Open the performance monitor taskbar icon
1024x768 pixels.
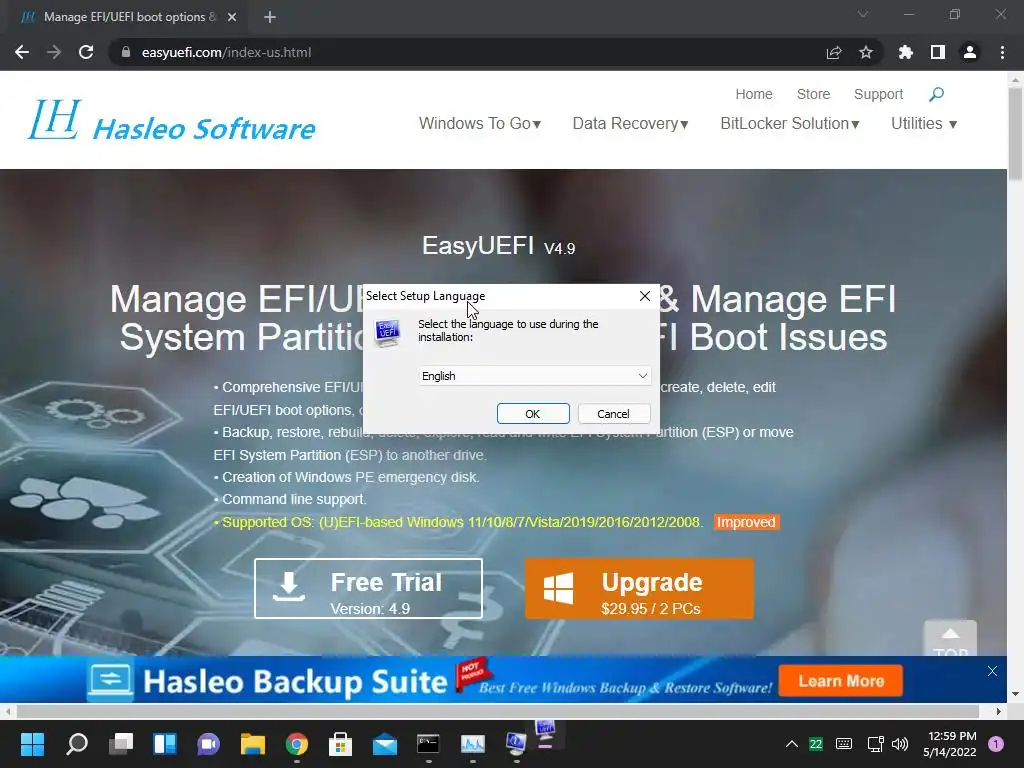click(472, 744)
